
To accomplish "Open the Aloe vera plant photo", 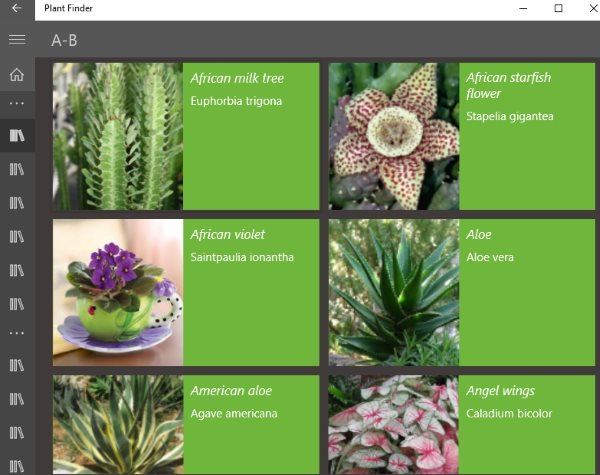I will point(394,292).
